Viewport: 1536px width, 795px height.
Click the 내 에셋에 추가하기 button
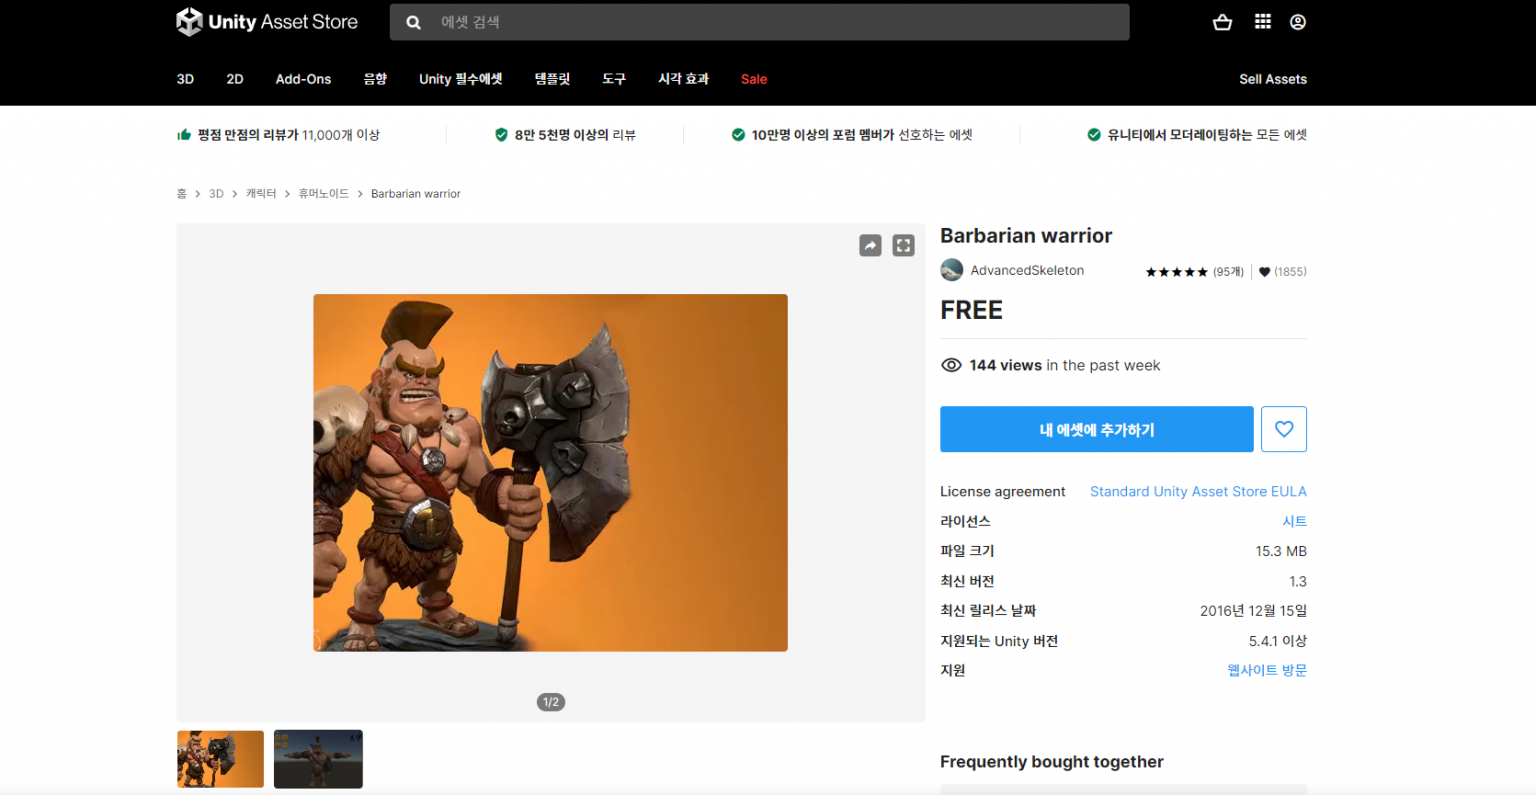(x=1096, y=429)
